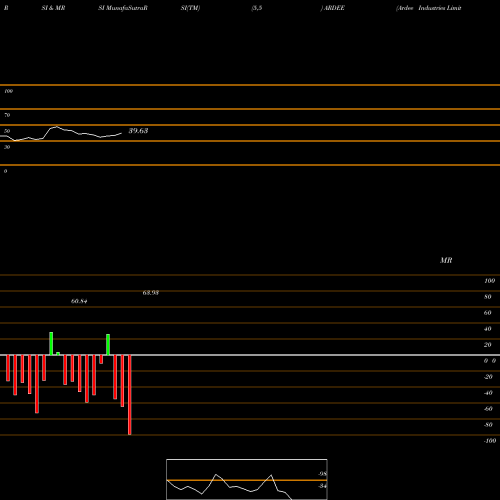Select the MR axis label -20

488,377
